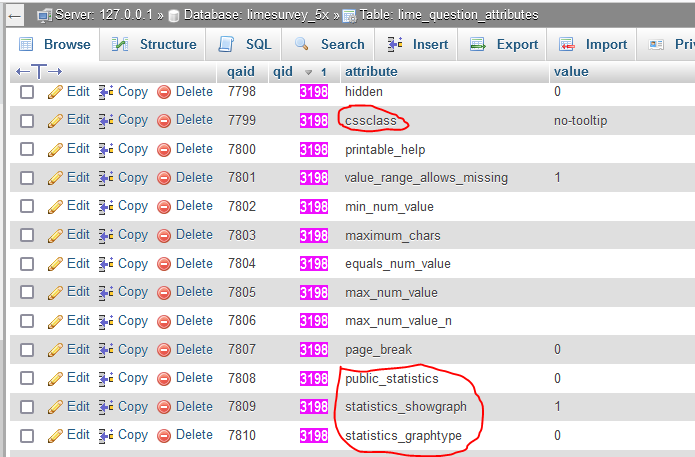Click the red Delete icon for row 7800
The width and height of the screenshot is (695, 457).
164,149
